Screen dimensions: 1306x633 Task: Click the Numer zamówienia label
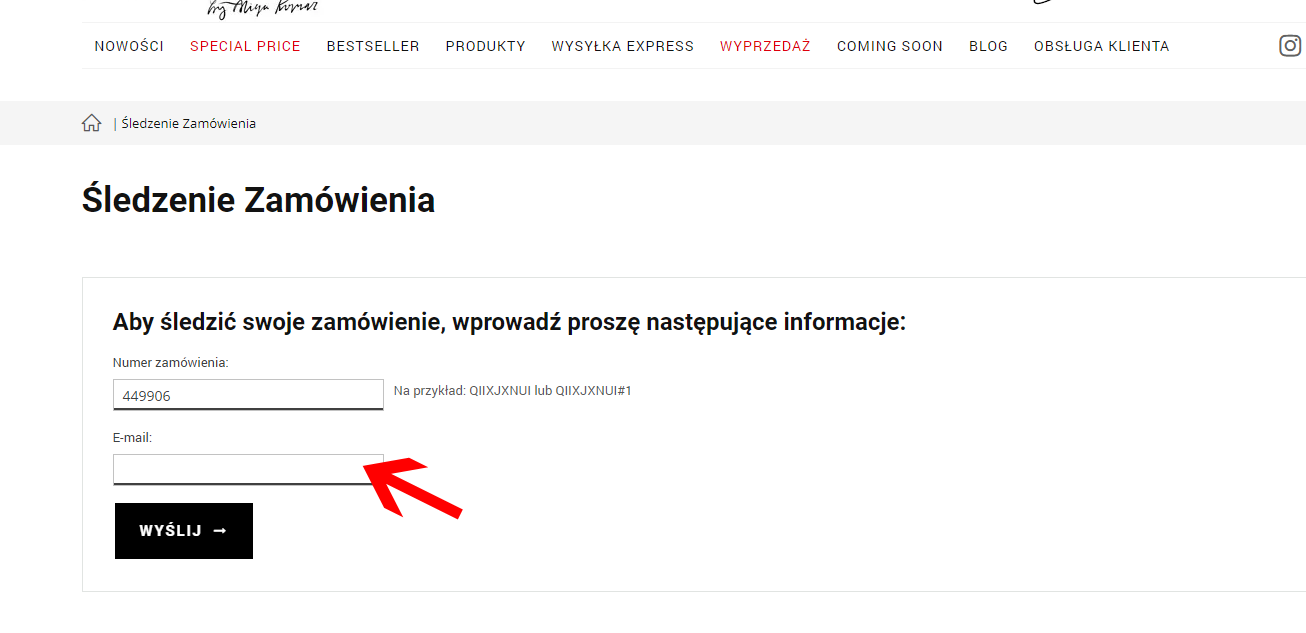click(x=170, y=363)
